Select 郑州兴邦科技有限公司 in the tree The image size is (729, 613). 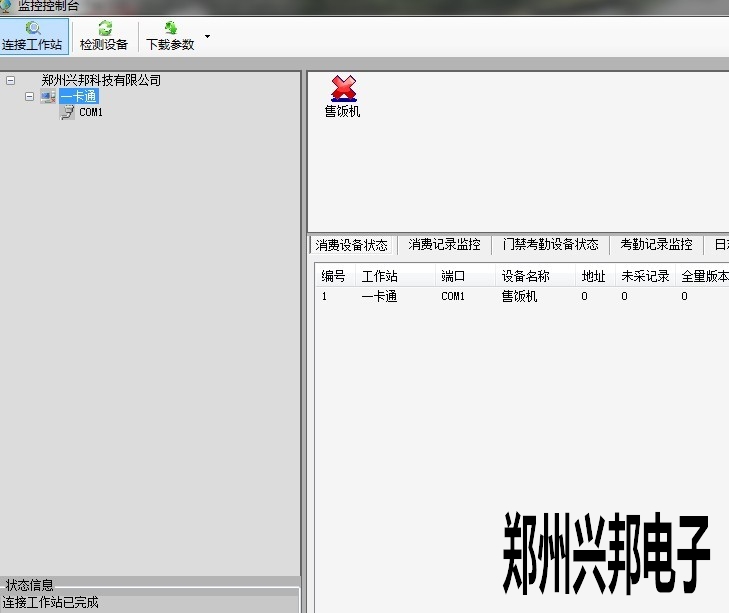[101, 80]
